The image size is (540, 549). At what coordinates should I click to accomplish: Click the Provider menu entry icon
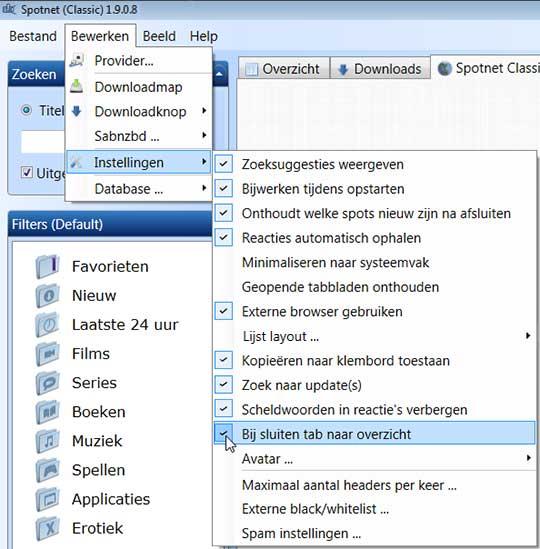point(77,61)
